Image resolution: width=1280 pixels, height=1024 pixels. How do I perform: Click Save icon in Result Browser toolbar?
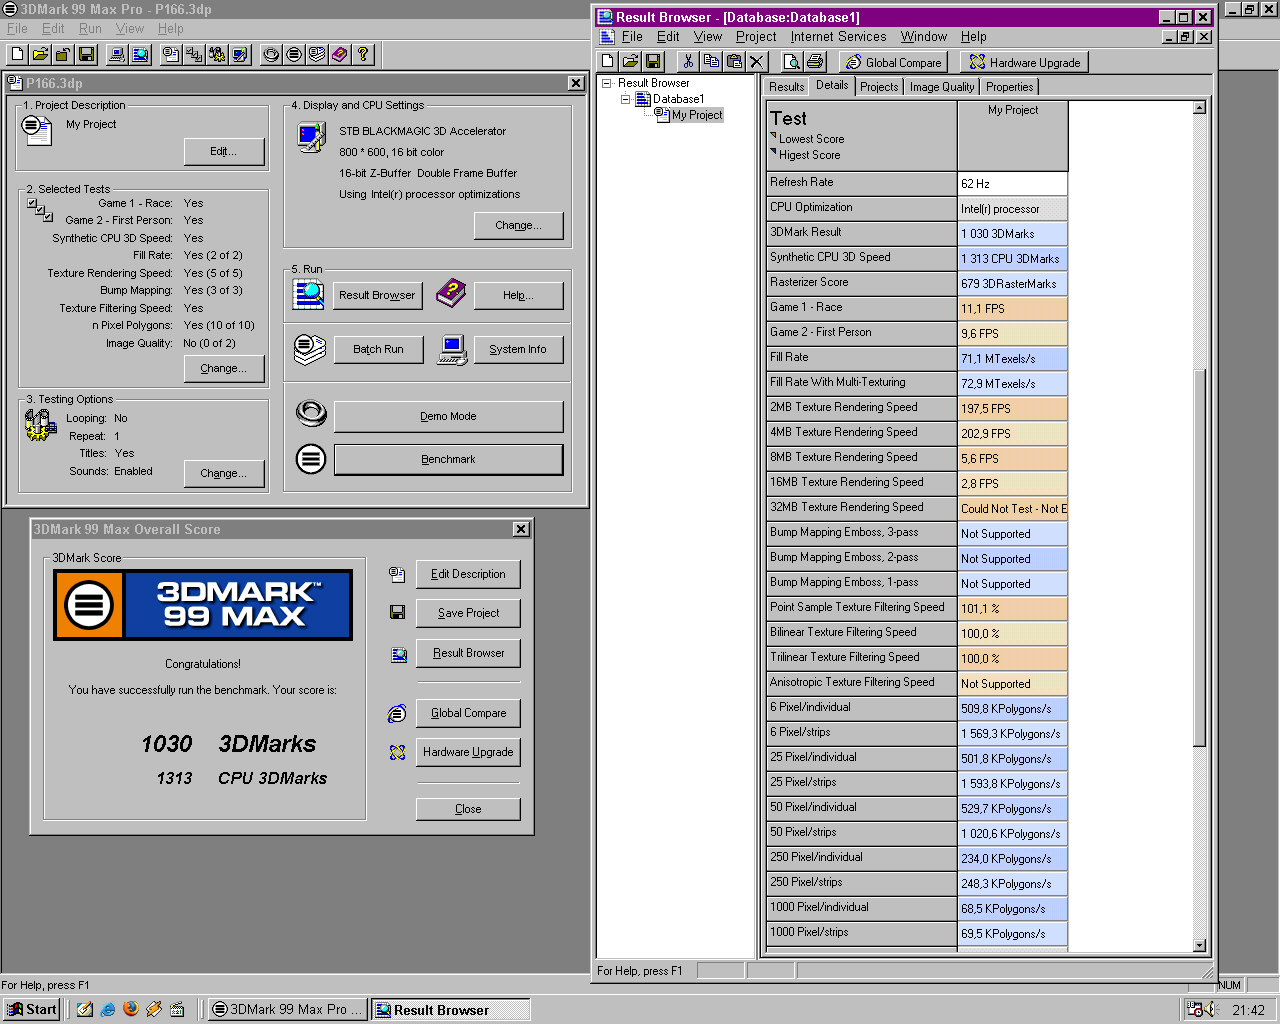tap(654, 62)
